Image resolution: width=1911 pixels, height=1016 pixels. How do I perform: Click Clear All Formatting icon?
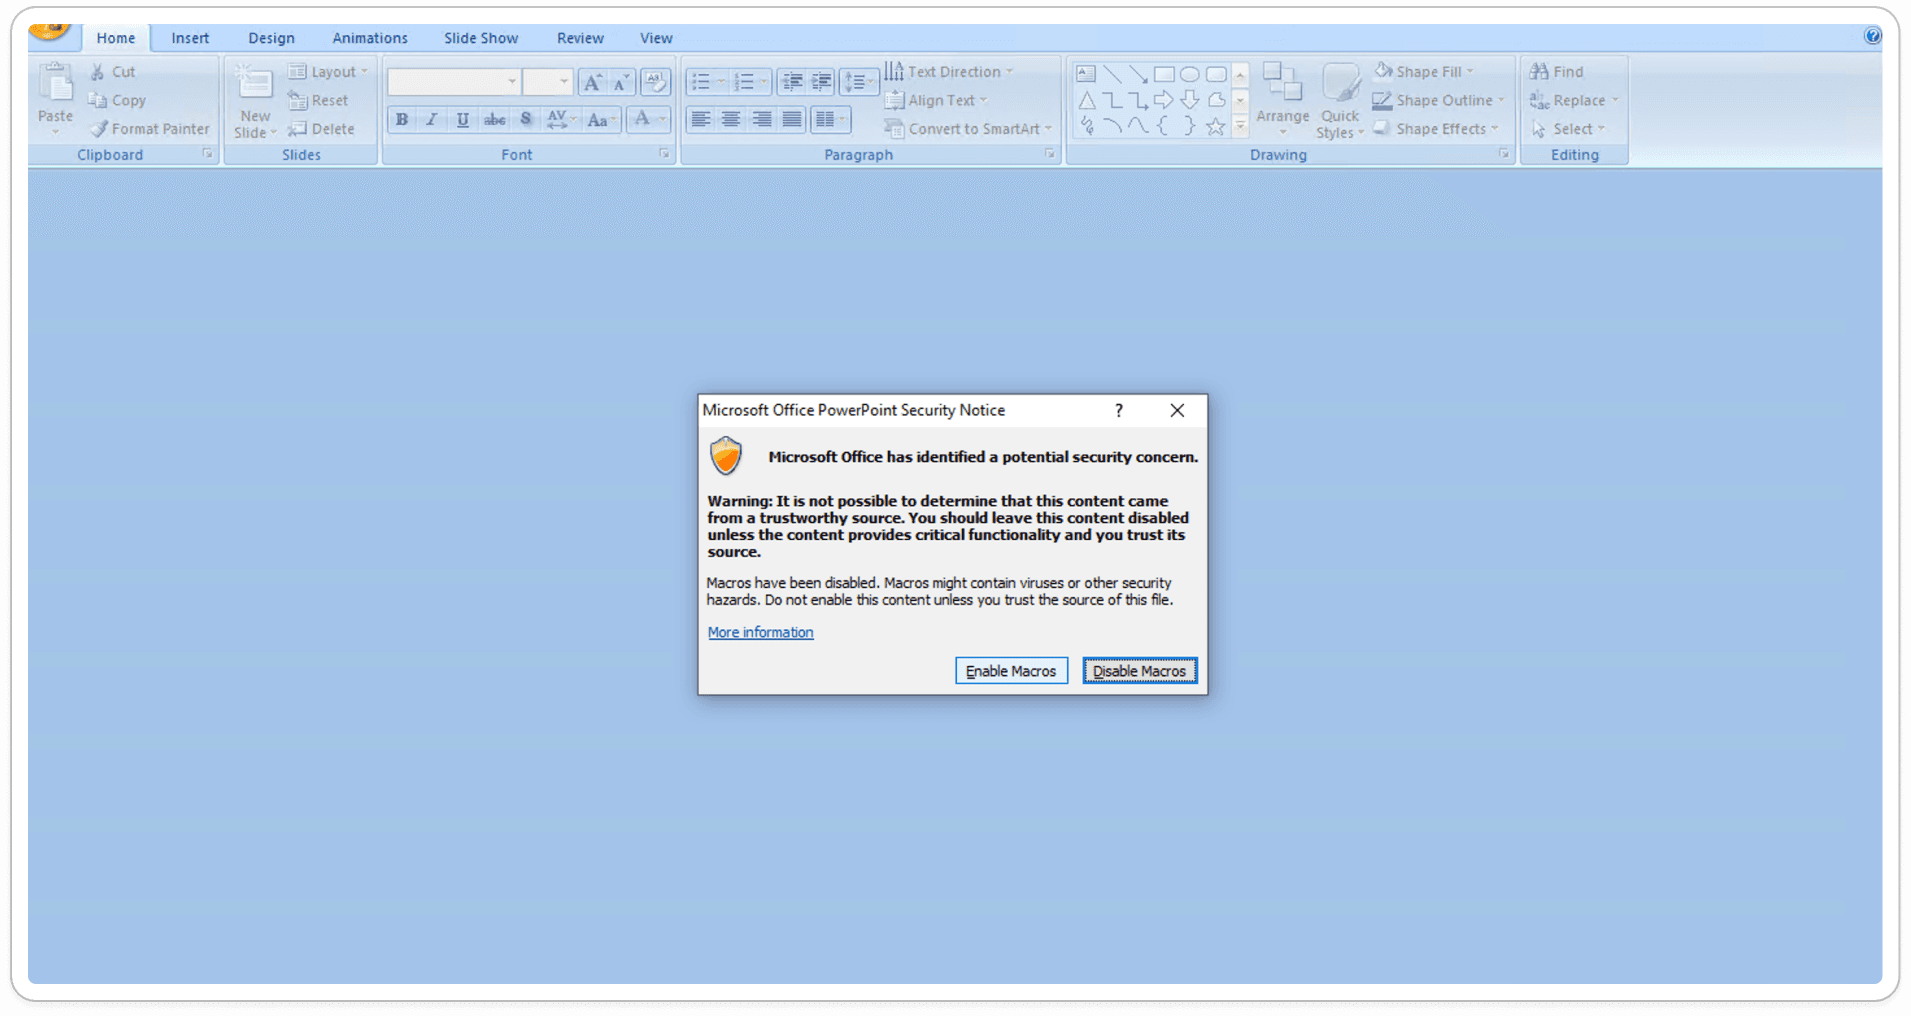[x=655, y=82]
